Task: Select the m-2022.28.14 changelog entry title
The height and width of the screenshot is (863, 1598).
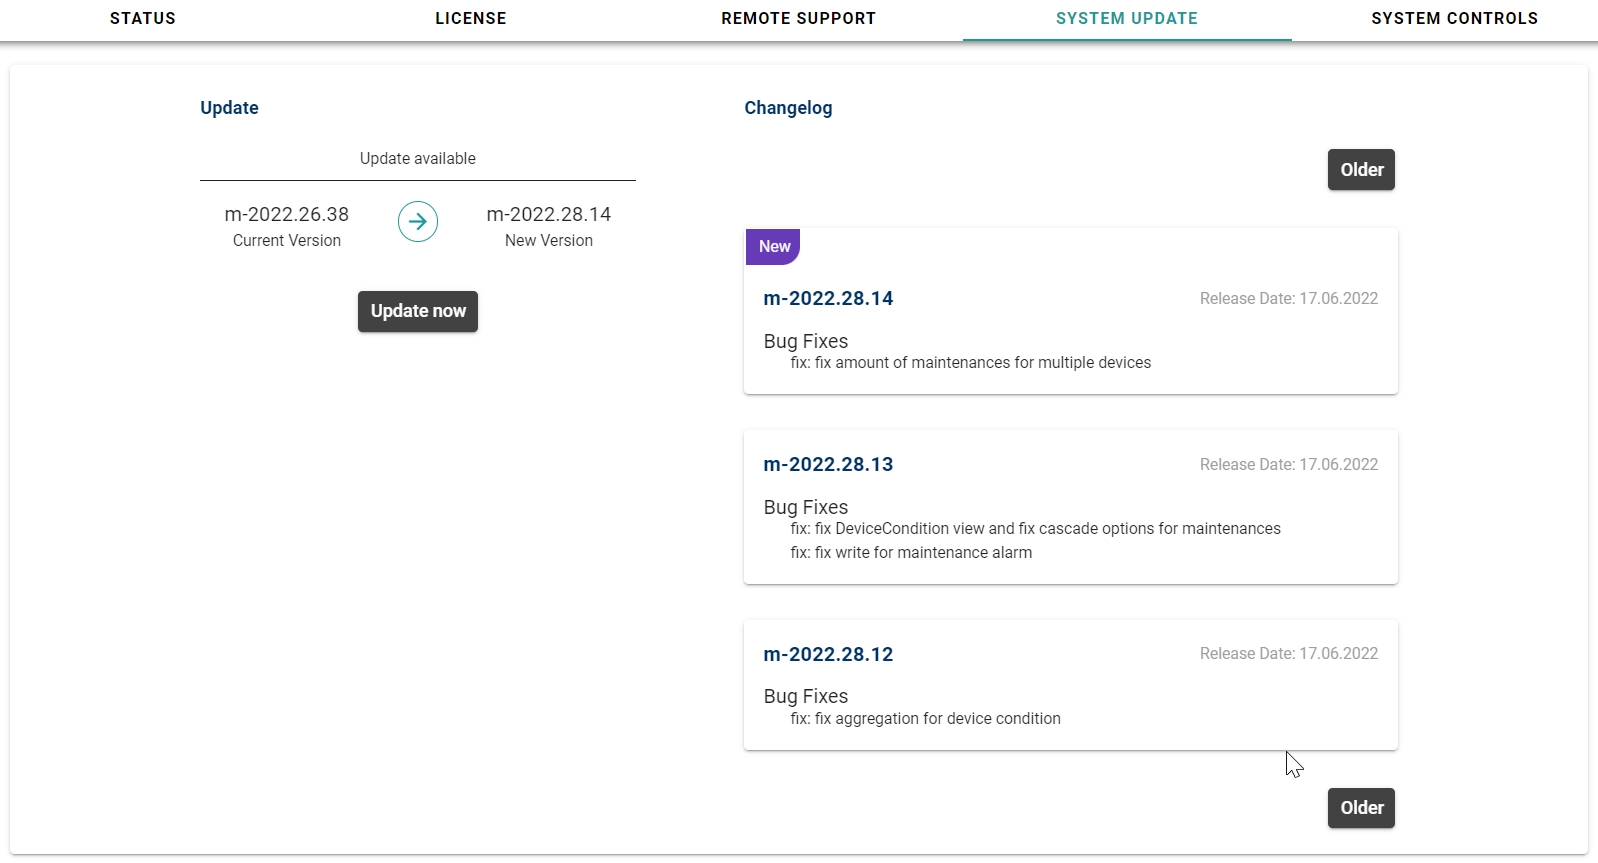Action: click(x=828, y=299)
